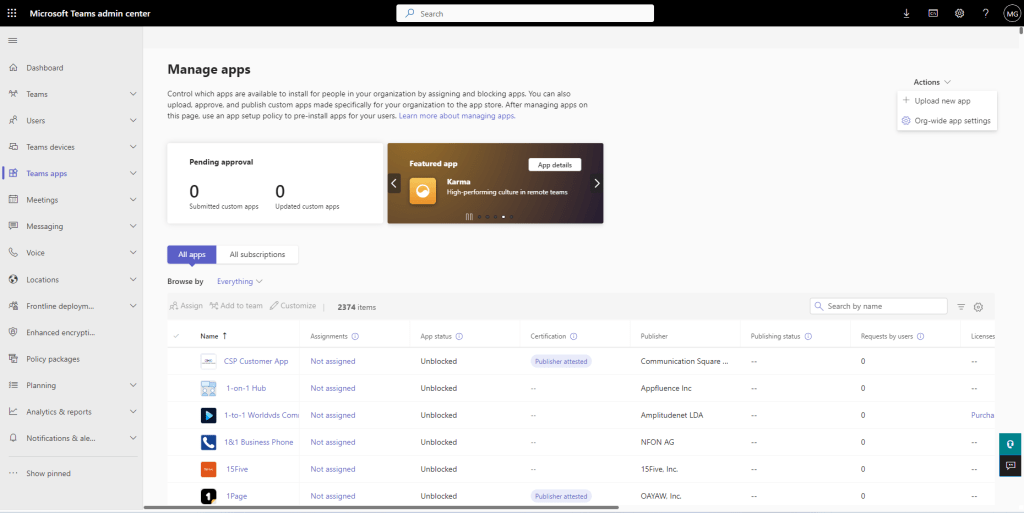Expand the Teams apps sidebar section
Screen dimensions: 1024x513
tap(133, 173)
